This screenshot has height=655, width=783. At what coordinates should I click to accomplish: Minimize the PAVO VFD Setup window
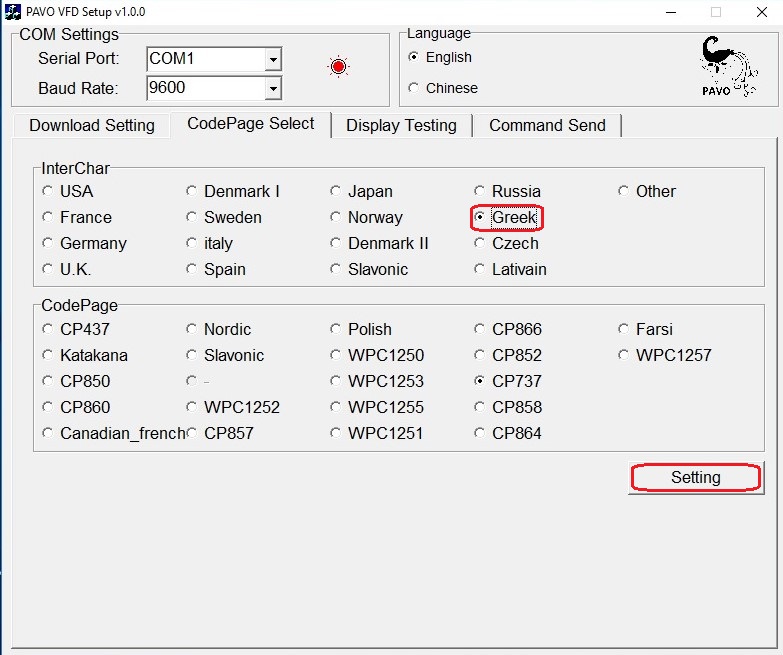[x=671, y=12]
